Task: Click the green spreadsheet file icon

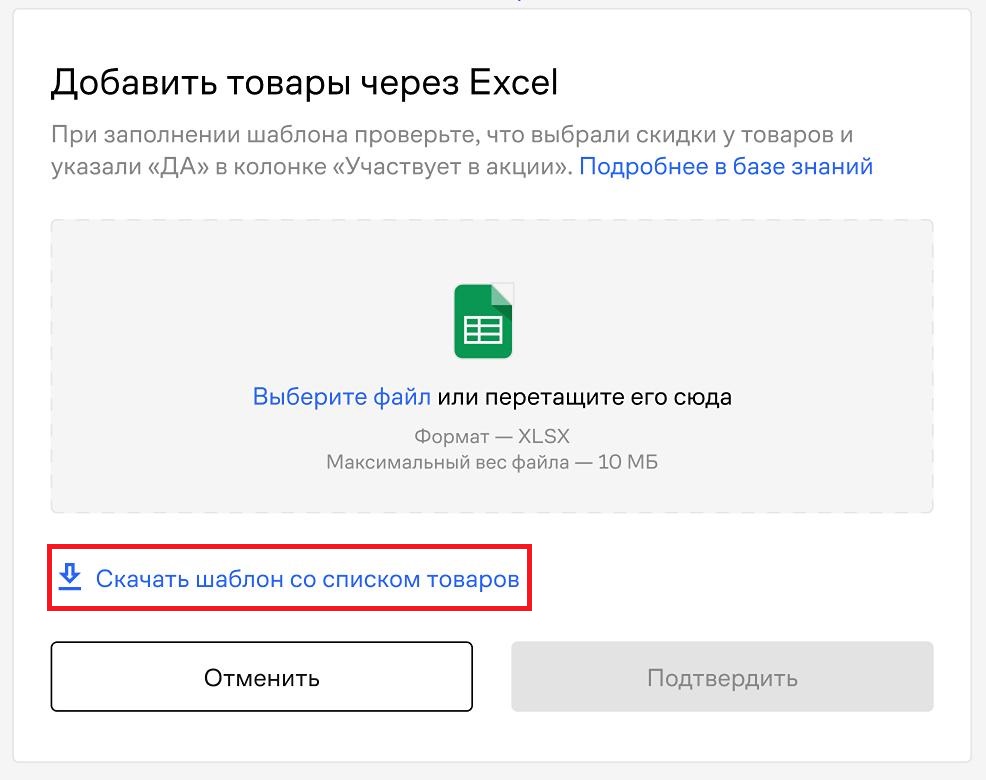Action: tap(483, 321)
